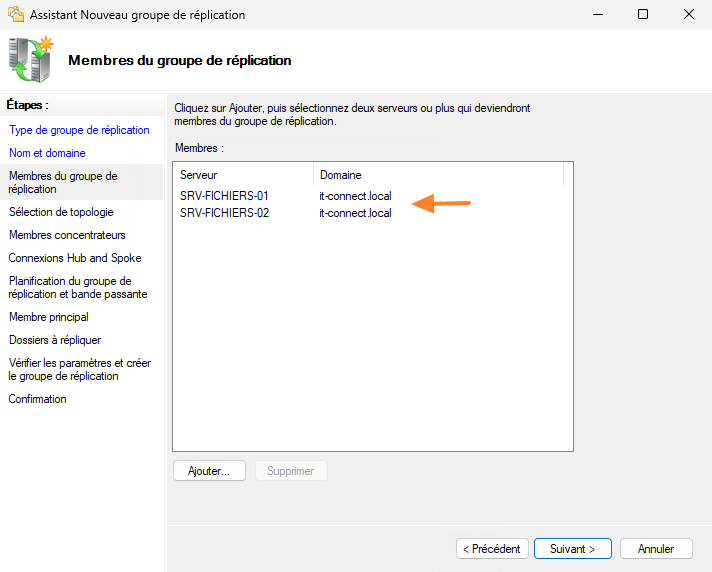Click Ajouter... to add a server
The width and height of the screenshot is (712, 572).
pyautogui.click(x=209, y=471)
